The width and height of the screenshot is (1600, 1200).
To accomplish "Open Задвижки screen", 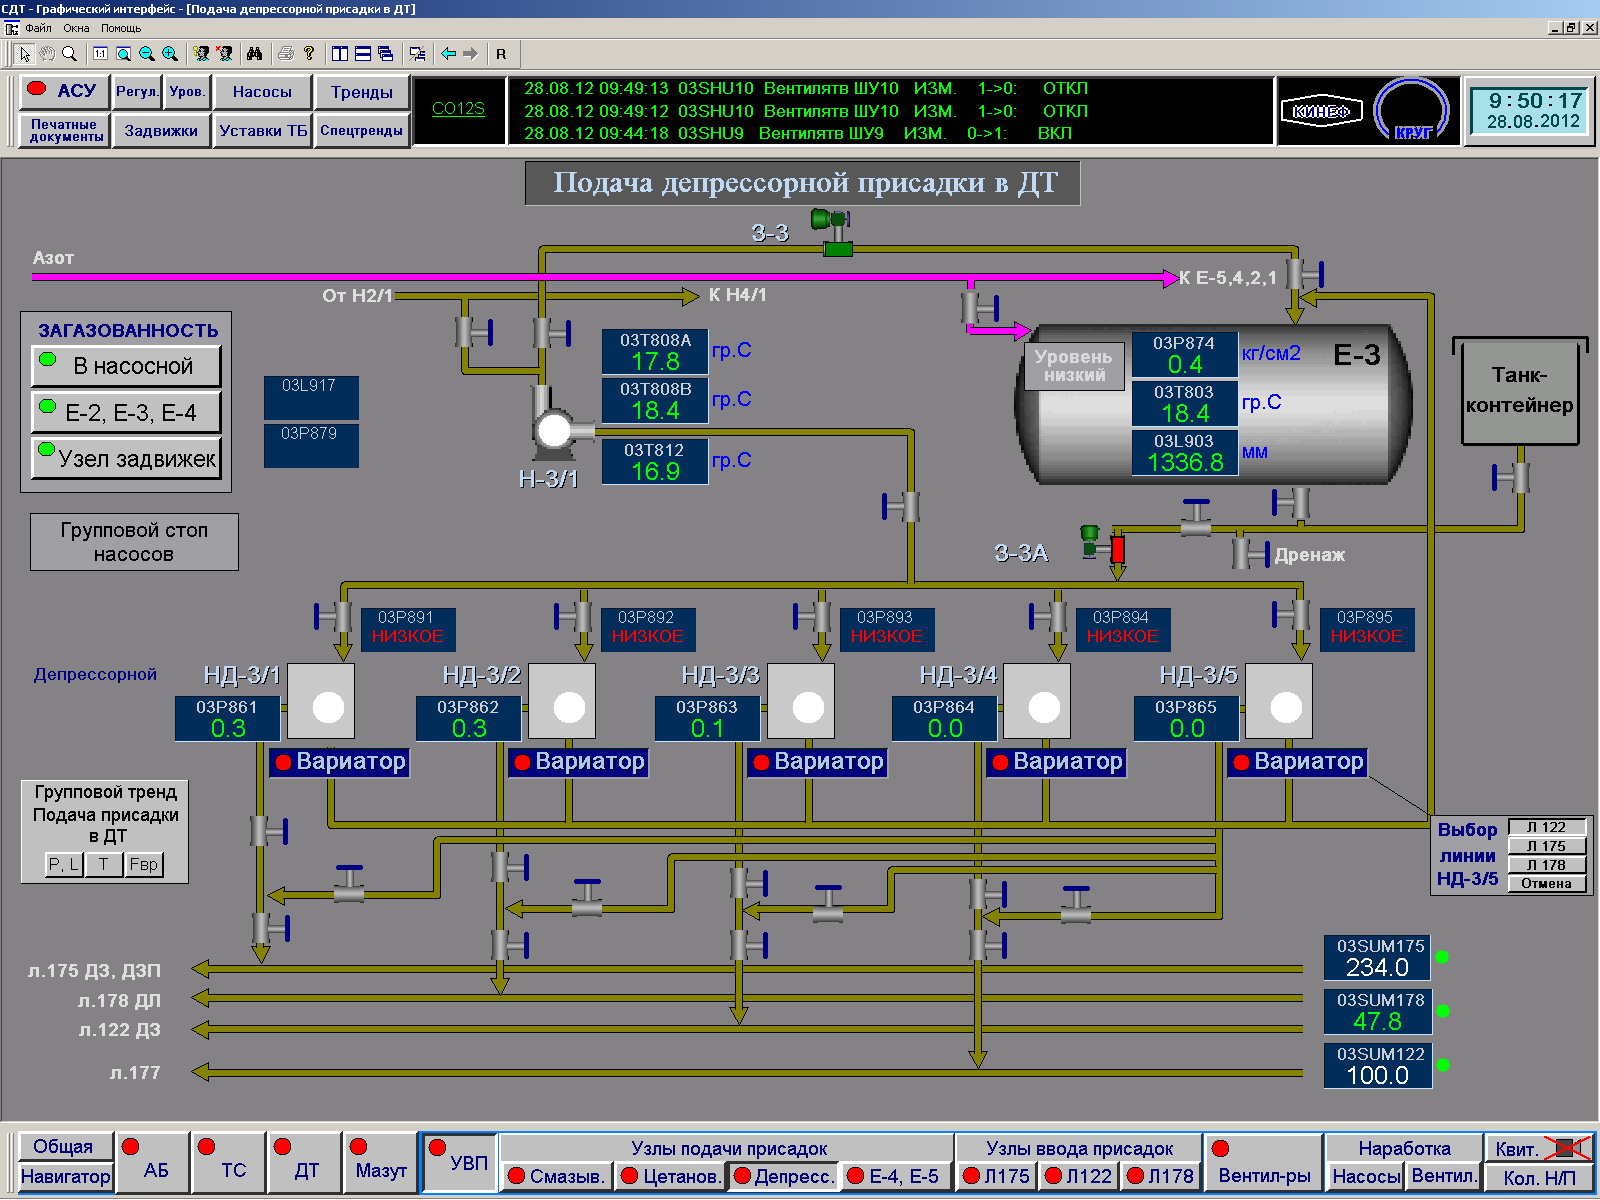I will 161,130.
